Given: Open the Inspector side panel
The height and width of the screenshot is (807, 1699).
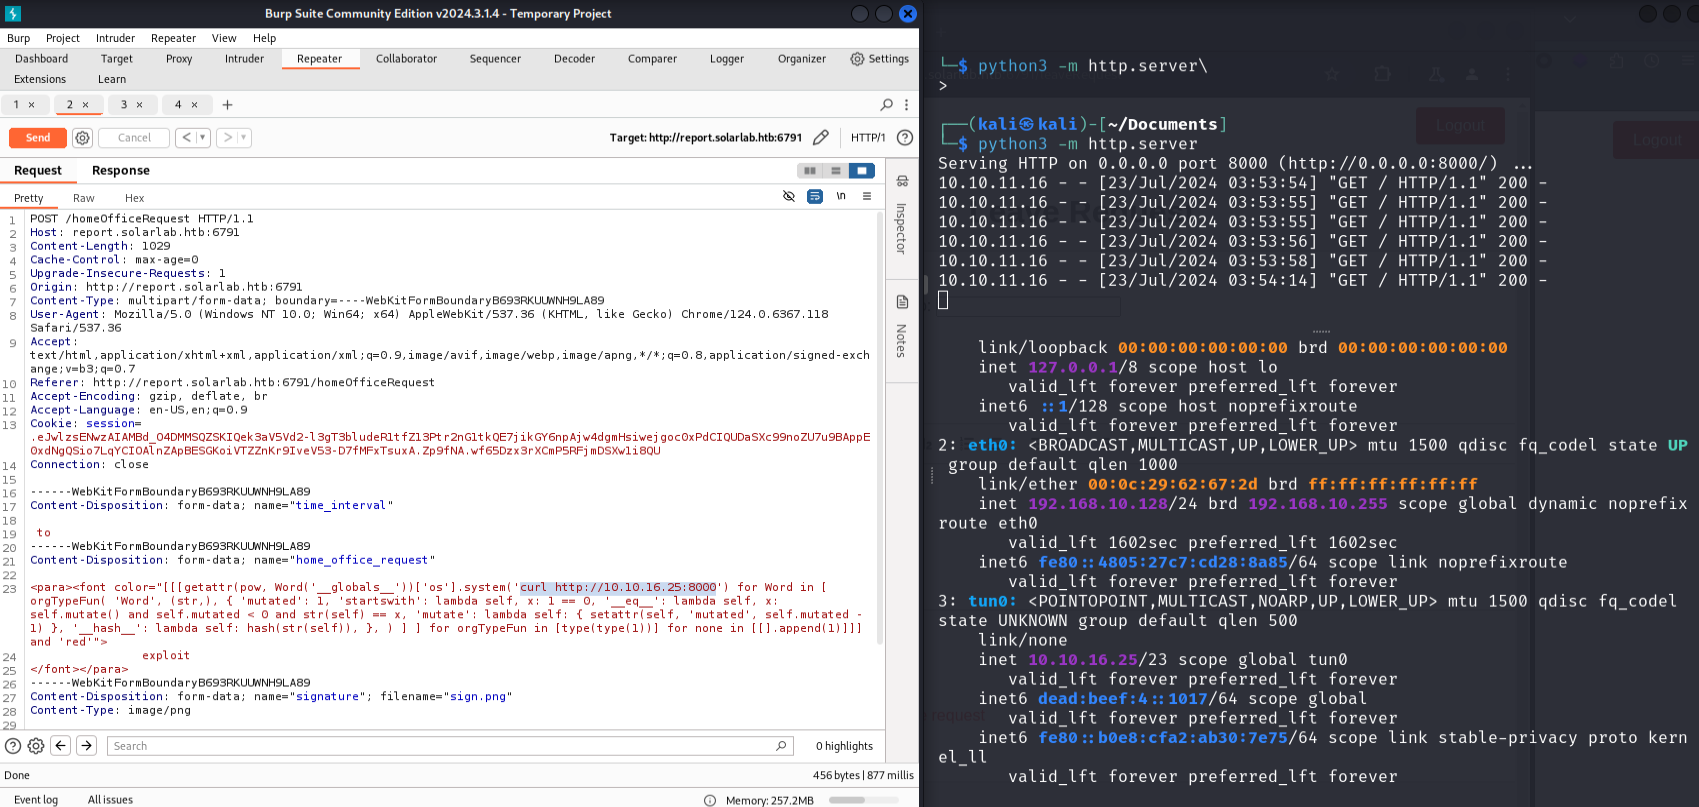Looking at the screenshot, I should pos(902,217).
